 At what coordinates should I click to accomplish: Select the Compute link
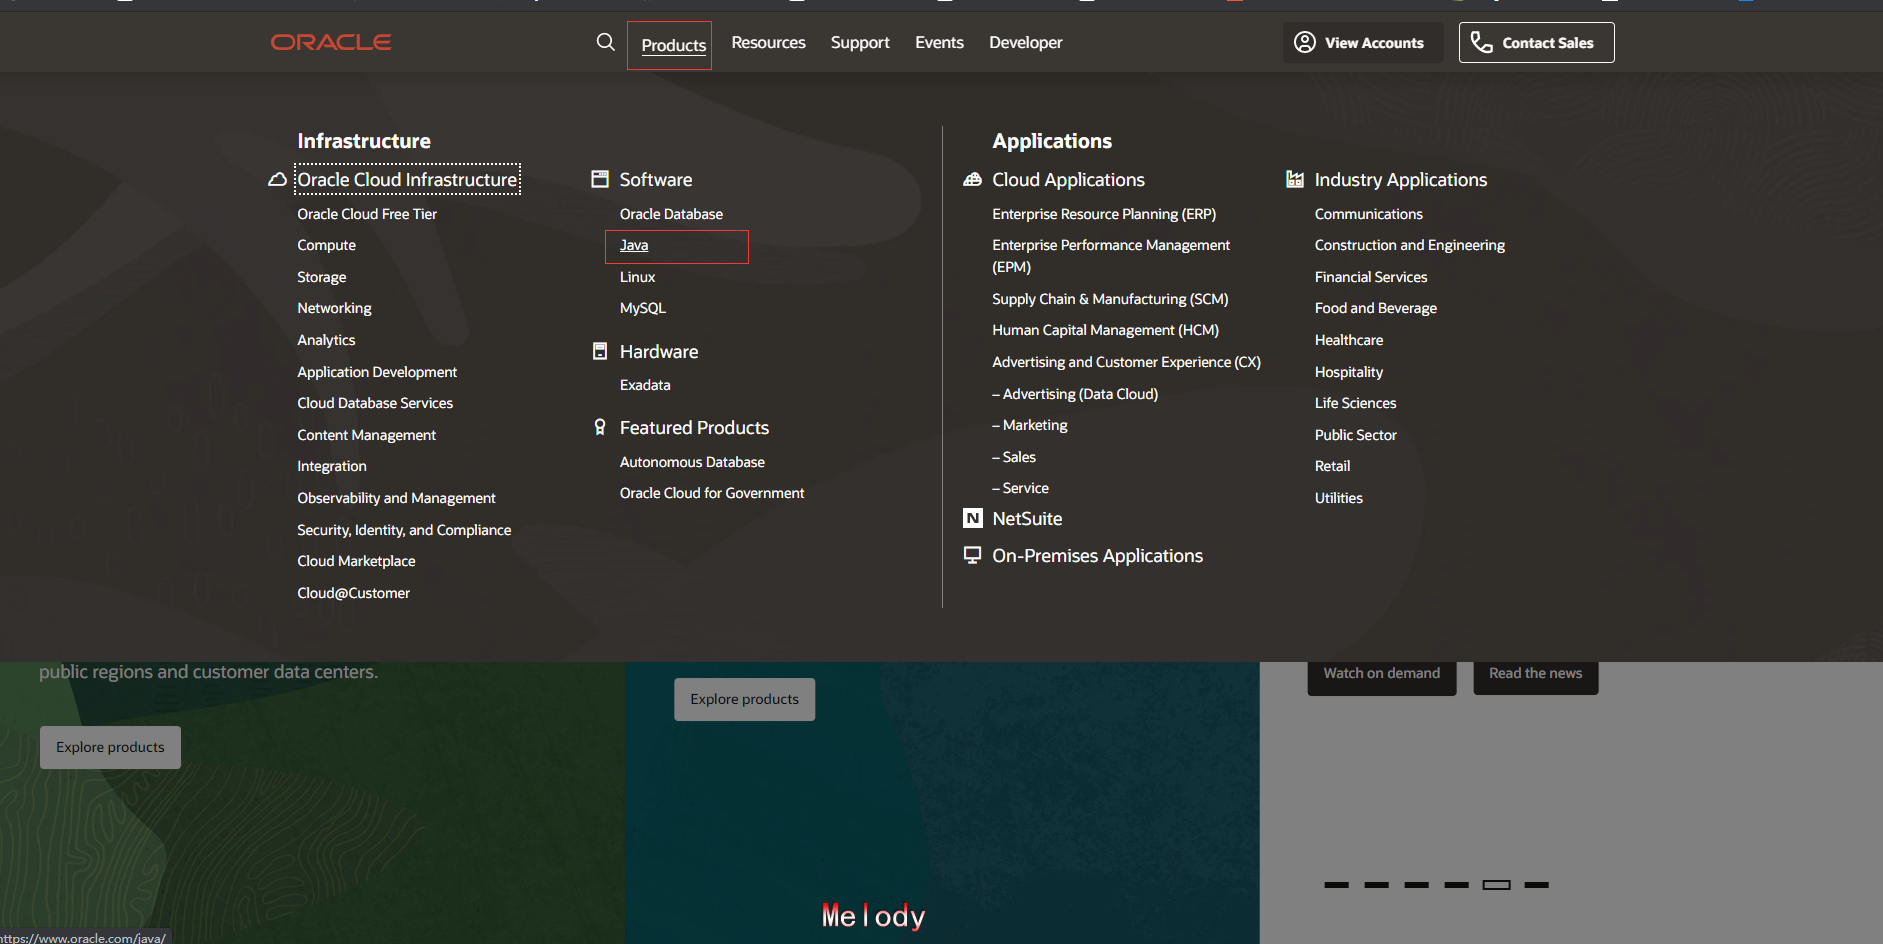coord(326,245)
